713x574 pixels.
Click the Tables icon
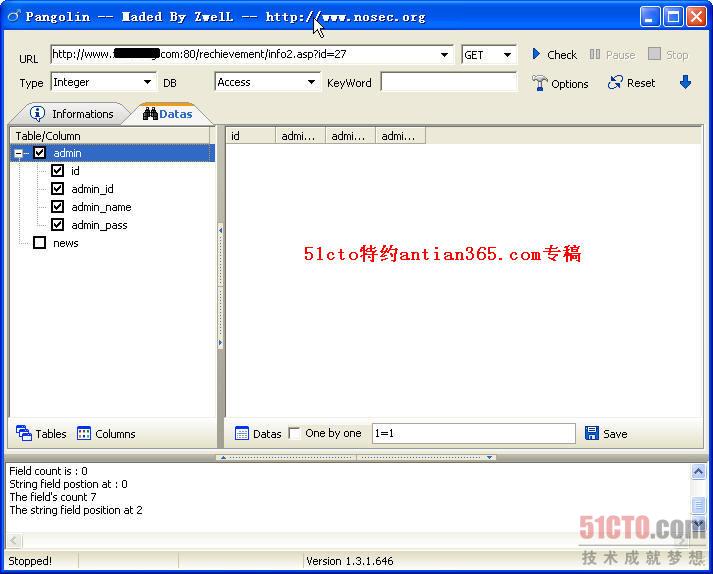(x=24, y=433)
